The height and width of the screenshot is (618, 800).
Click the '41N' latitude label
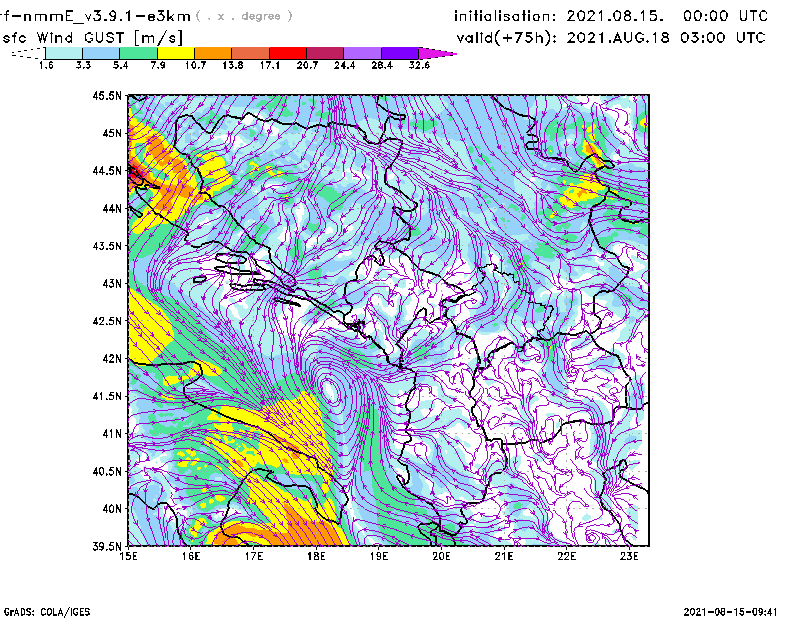coord(112,434)
